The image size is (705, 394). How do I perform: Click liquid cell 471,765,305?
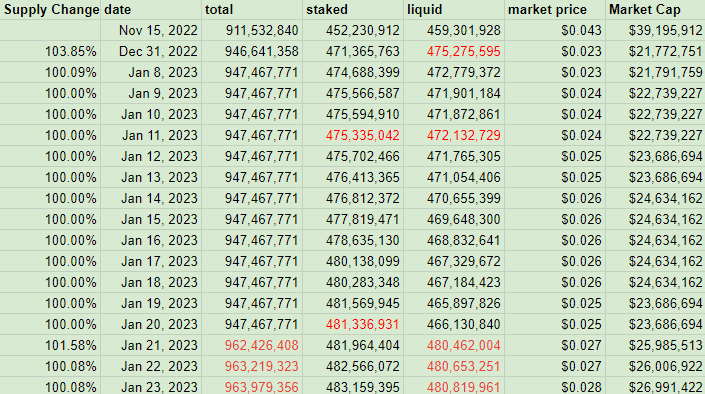click(454, 156)
